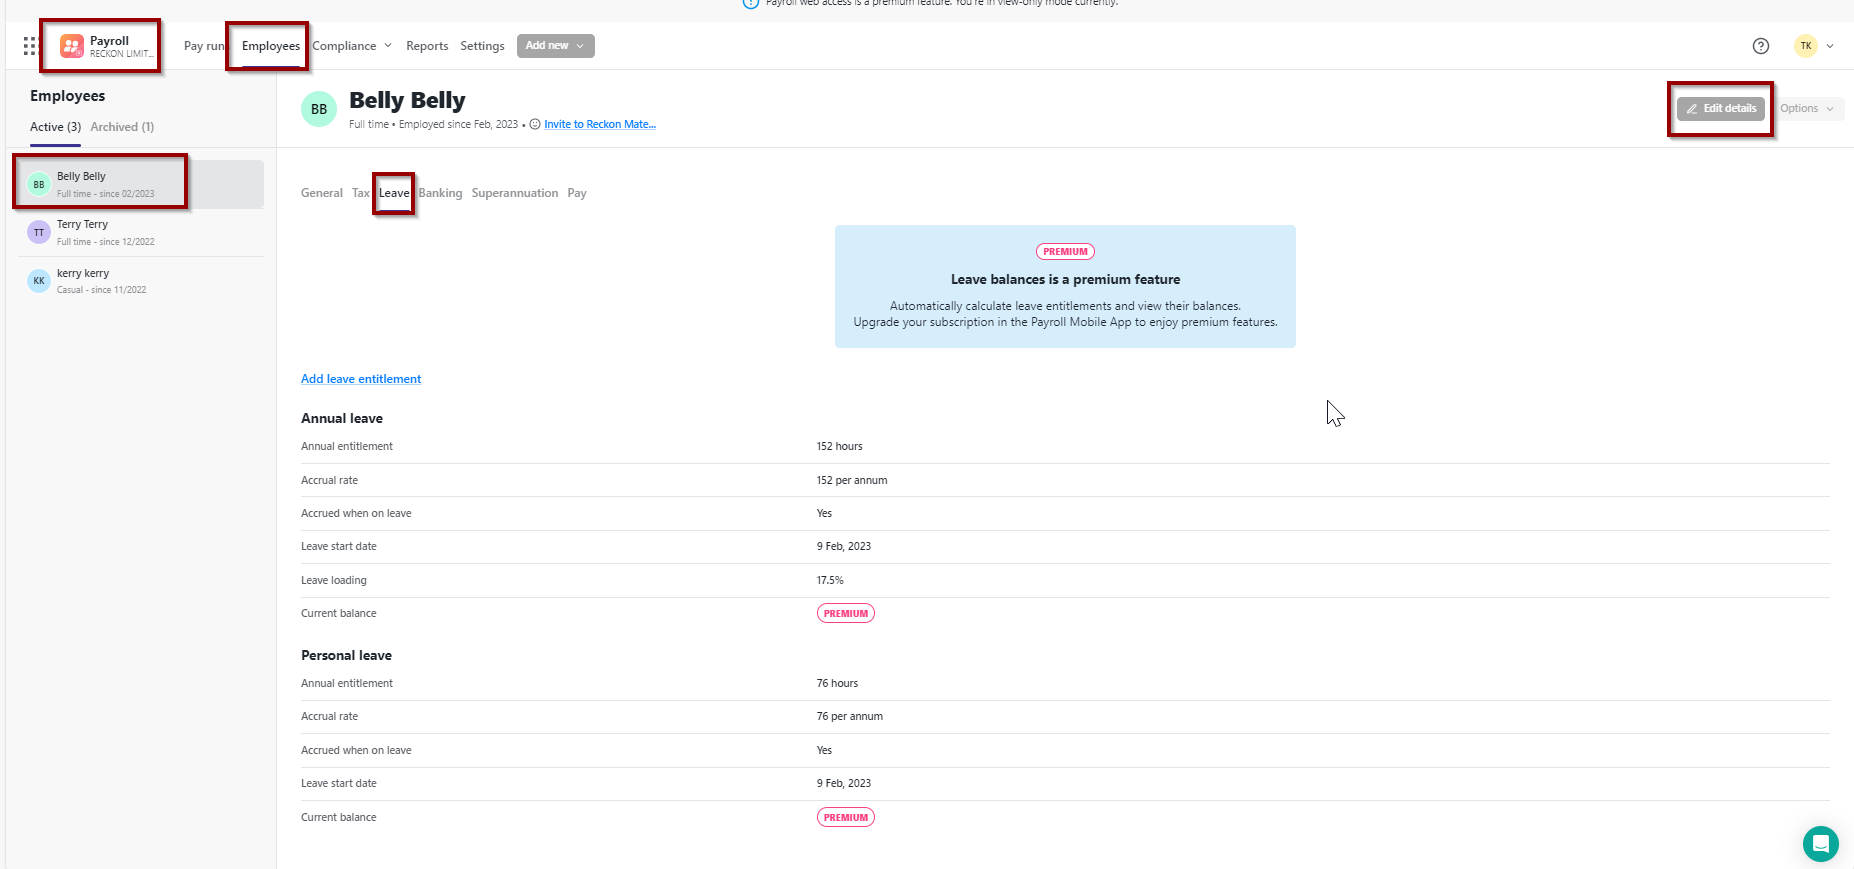The height and width of the screenshot is (869, 1854).
Task: Open the General tab
Action: coord(322,193)
